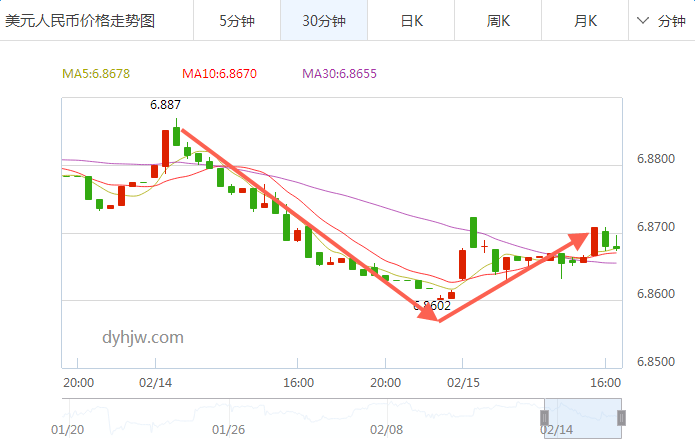The width and height of the screenshot is (695, 440).
Task: Click the right handle of range slider
Action: click(621, 418)
